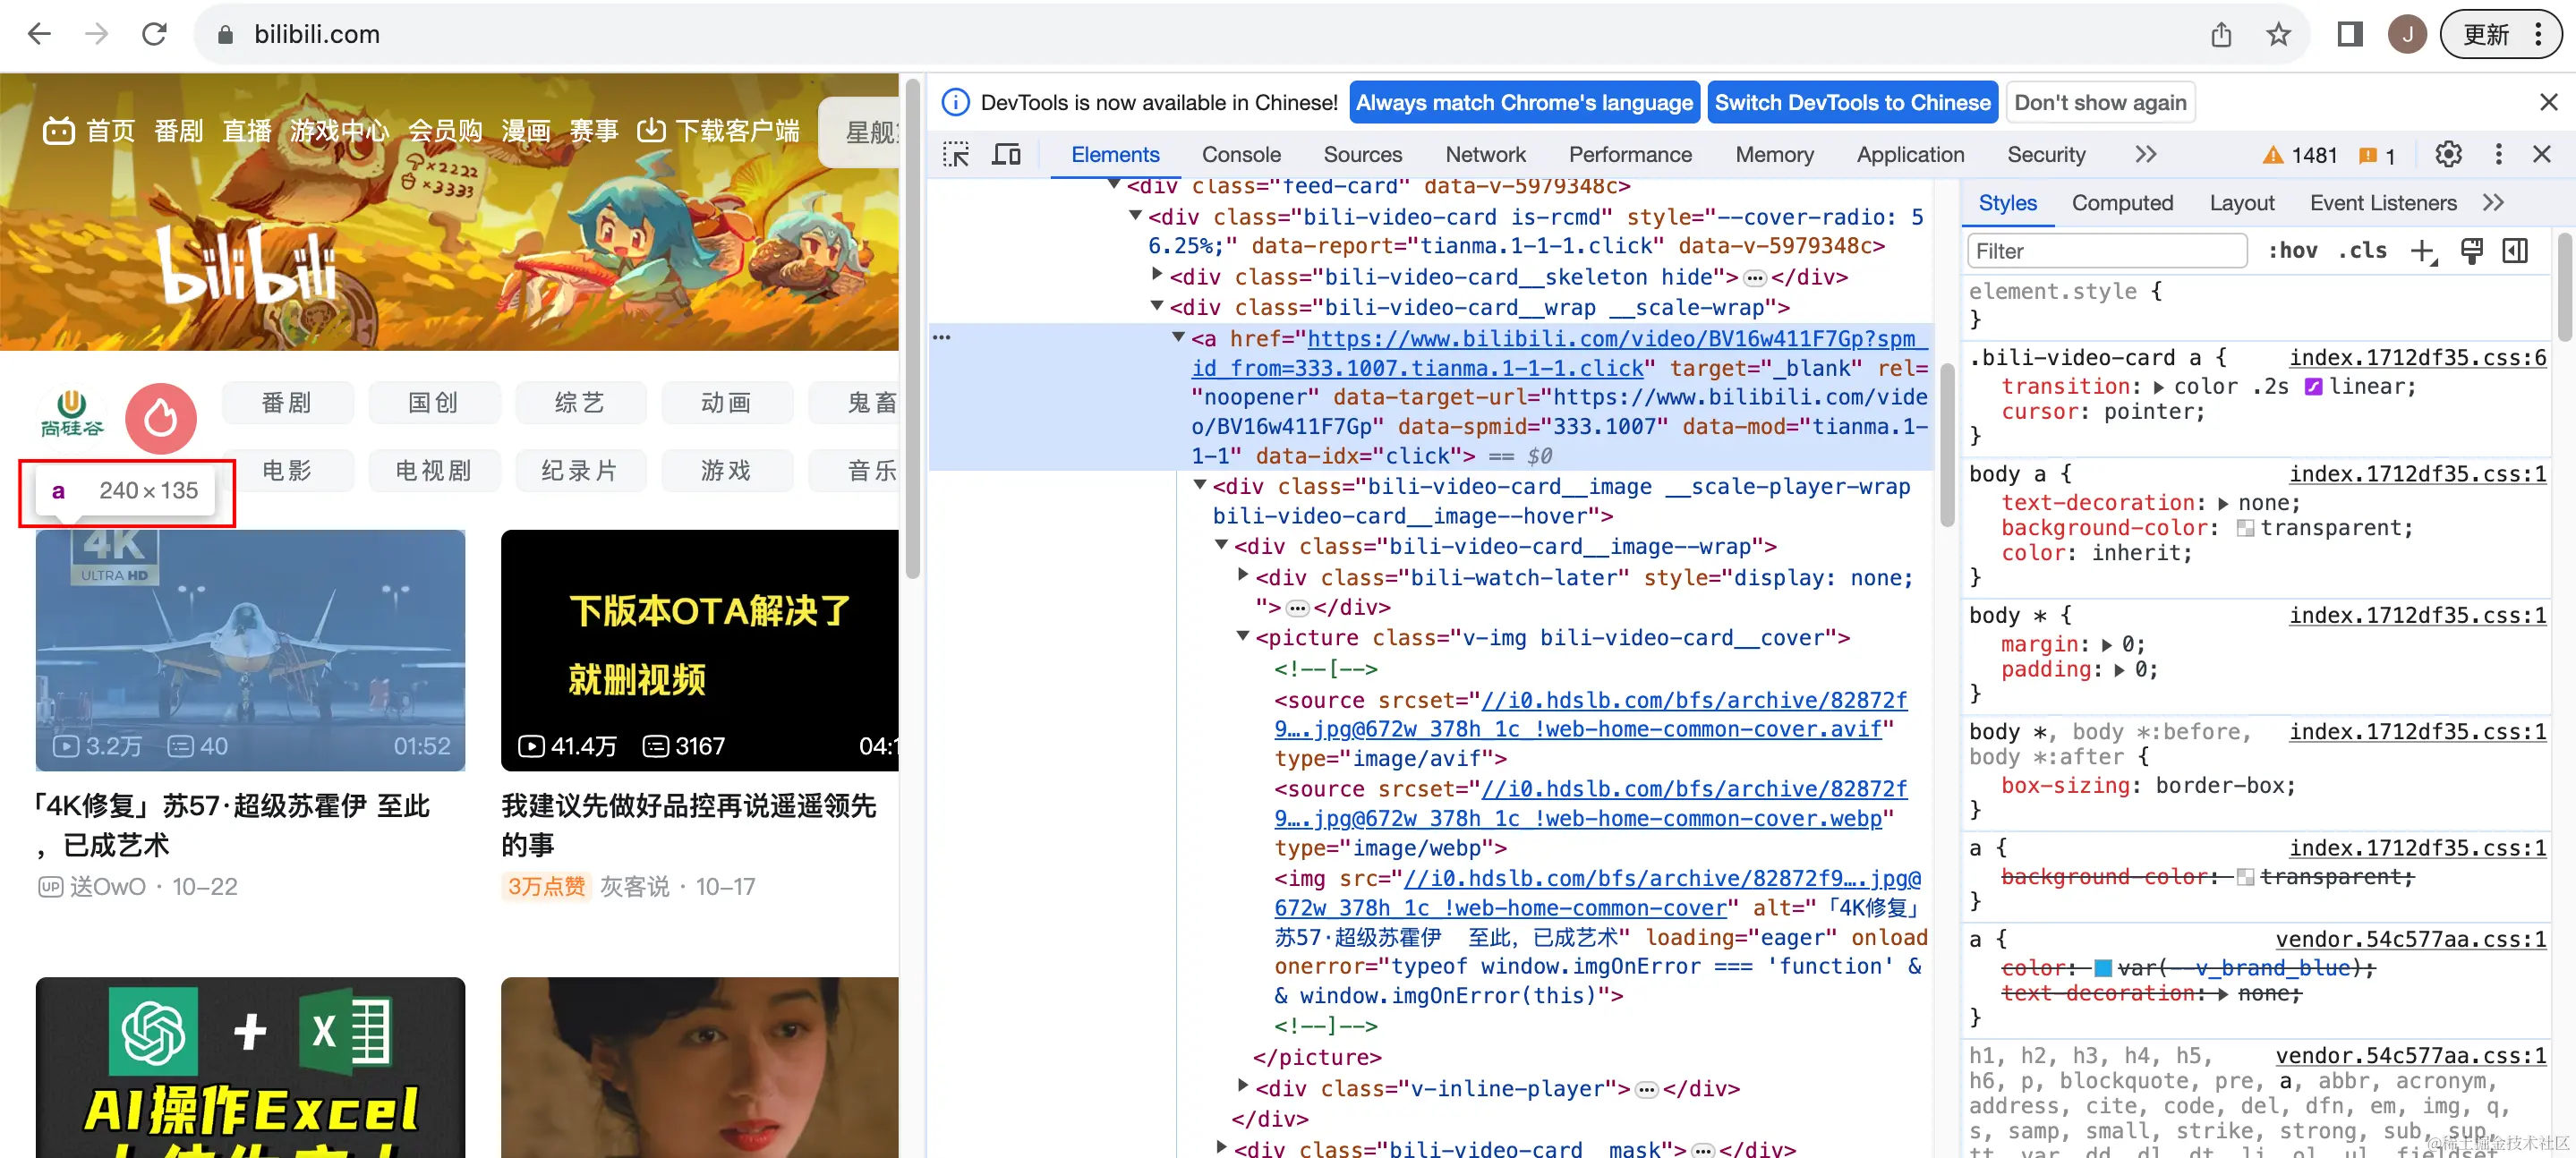This screenshot has width=2576, height=1158.
Task: Click the browser share icon
Action: (x=2221, y=35)
